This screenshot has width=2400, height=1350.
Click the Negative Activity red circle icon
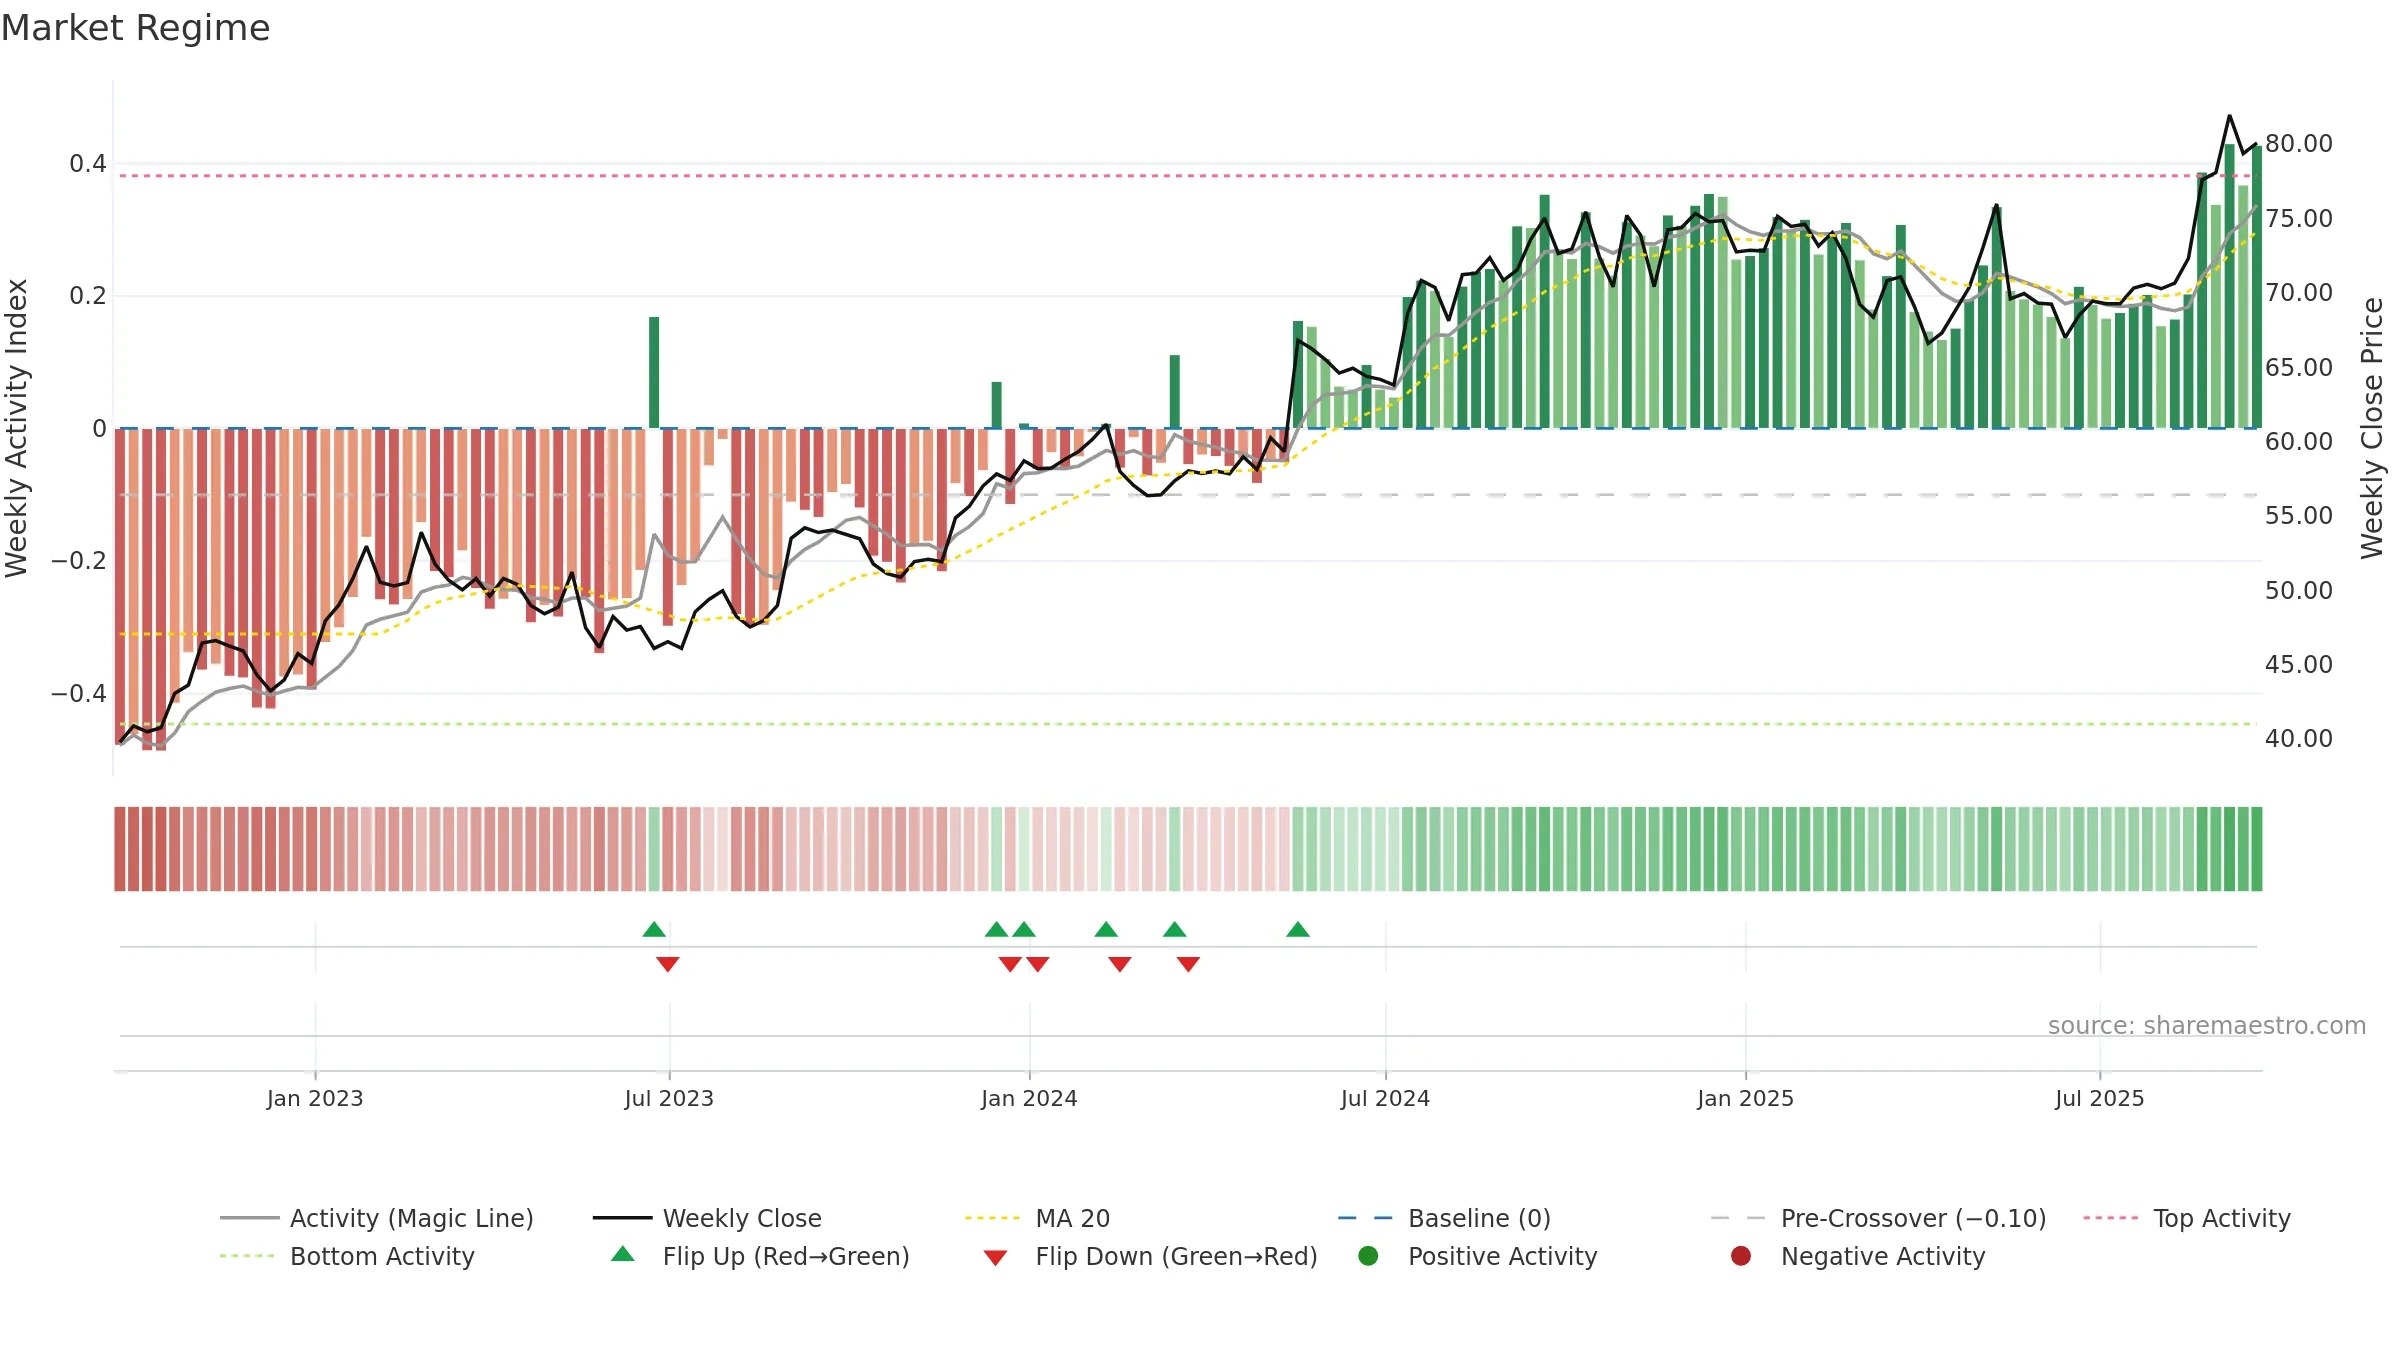pyautogui.click(x=1741, y=1256)
